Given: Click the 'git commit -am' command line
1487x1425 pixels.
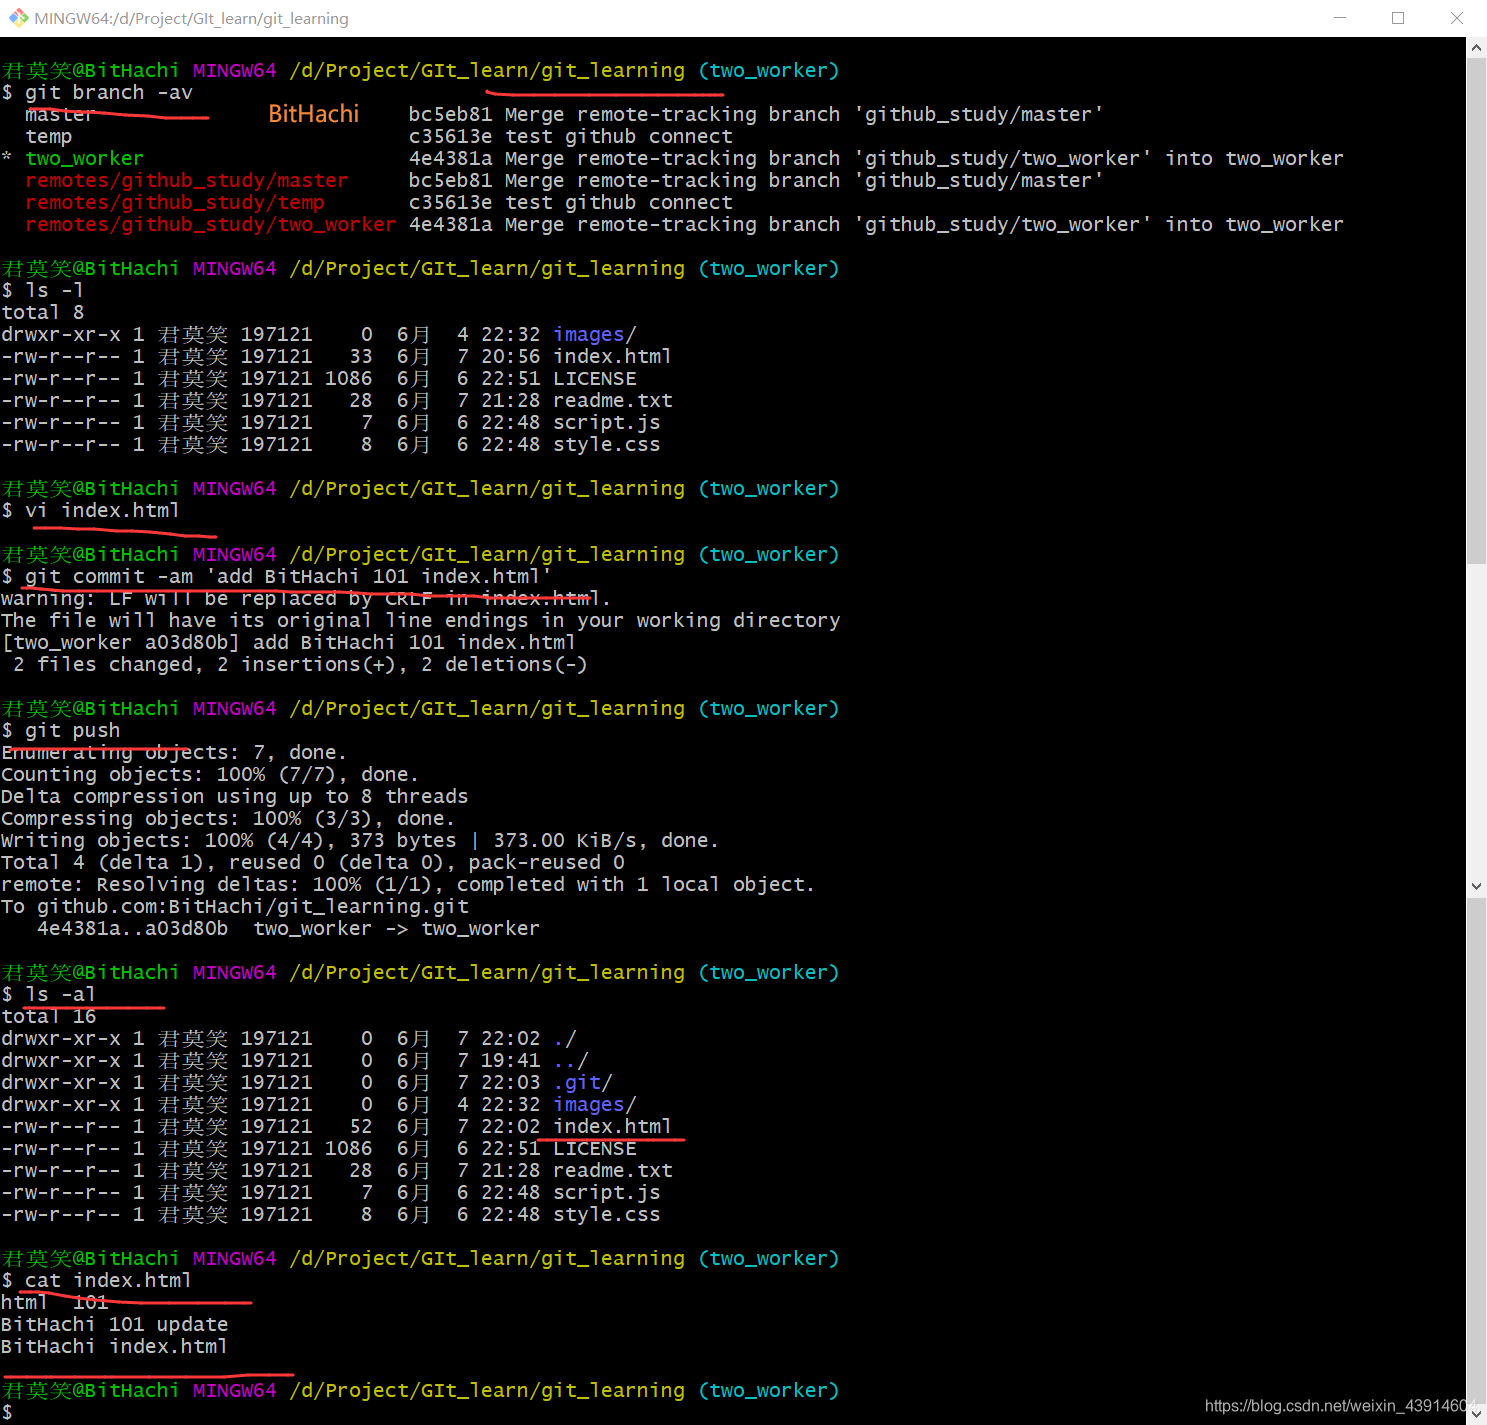Looking at the screenshot, I should [288, 577].
